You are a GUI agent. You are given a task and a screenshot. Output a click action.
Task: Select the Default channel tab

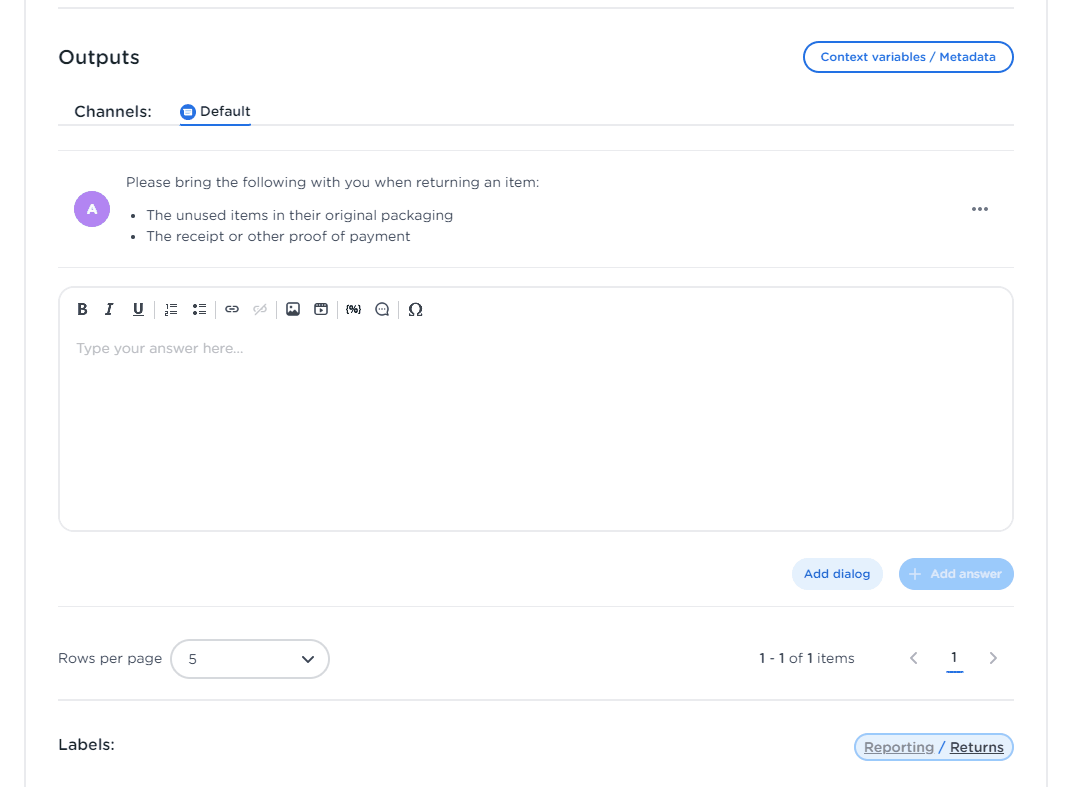[215, 112]
